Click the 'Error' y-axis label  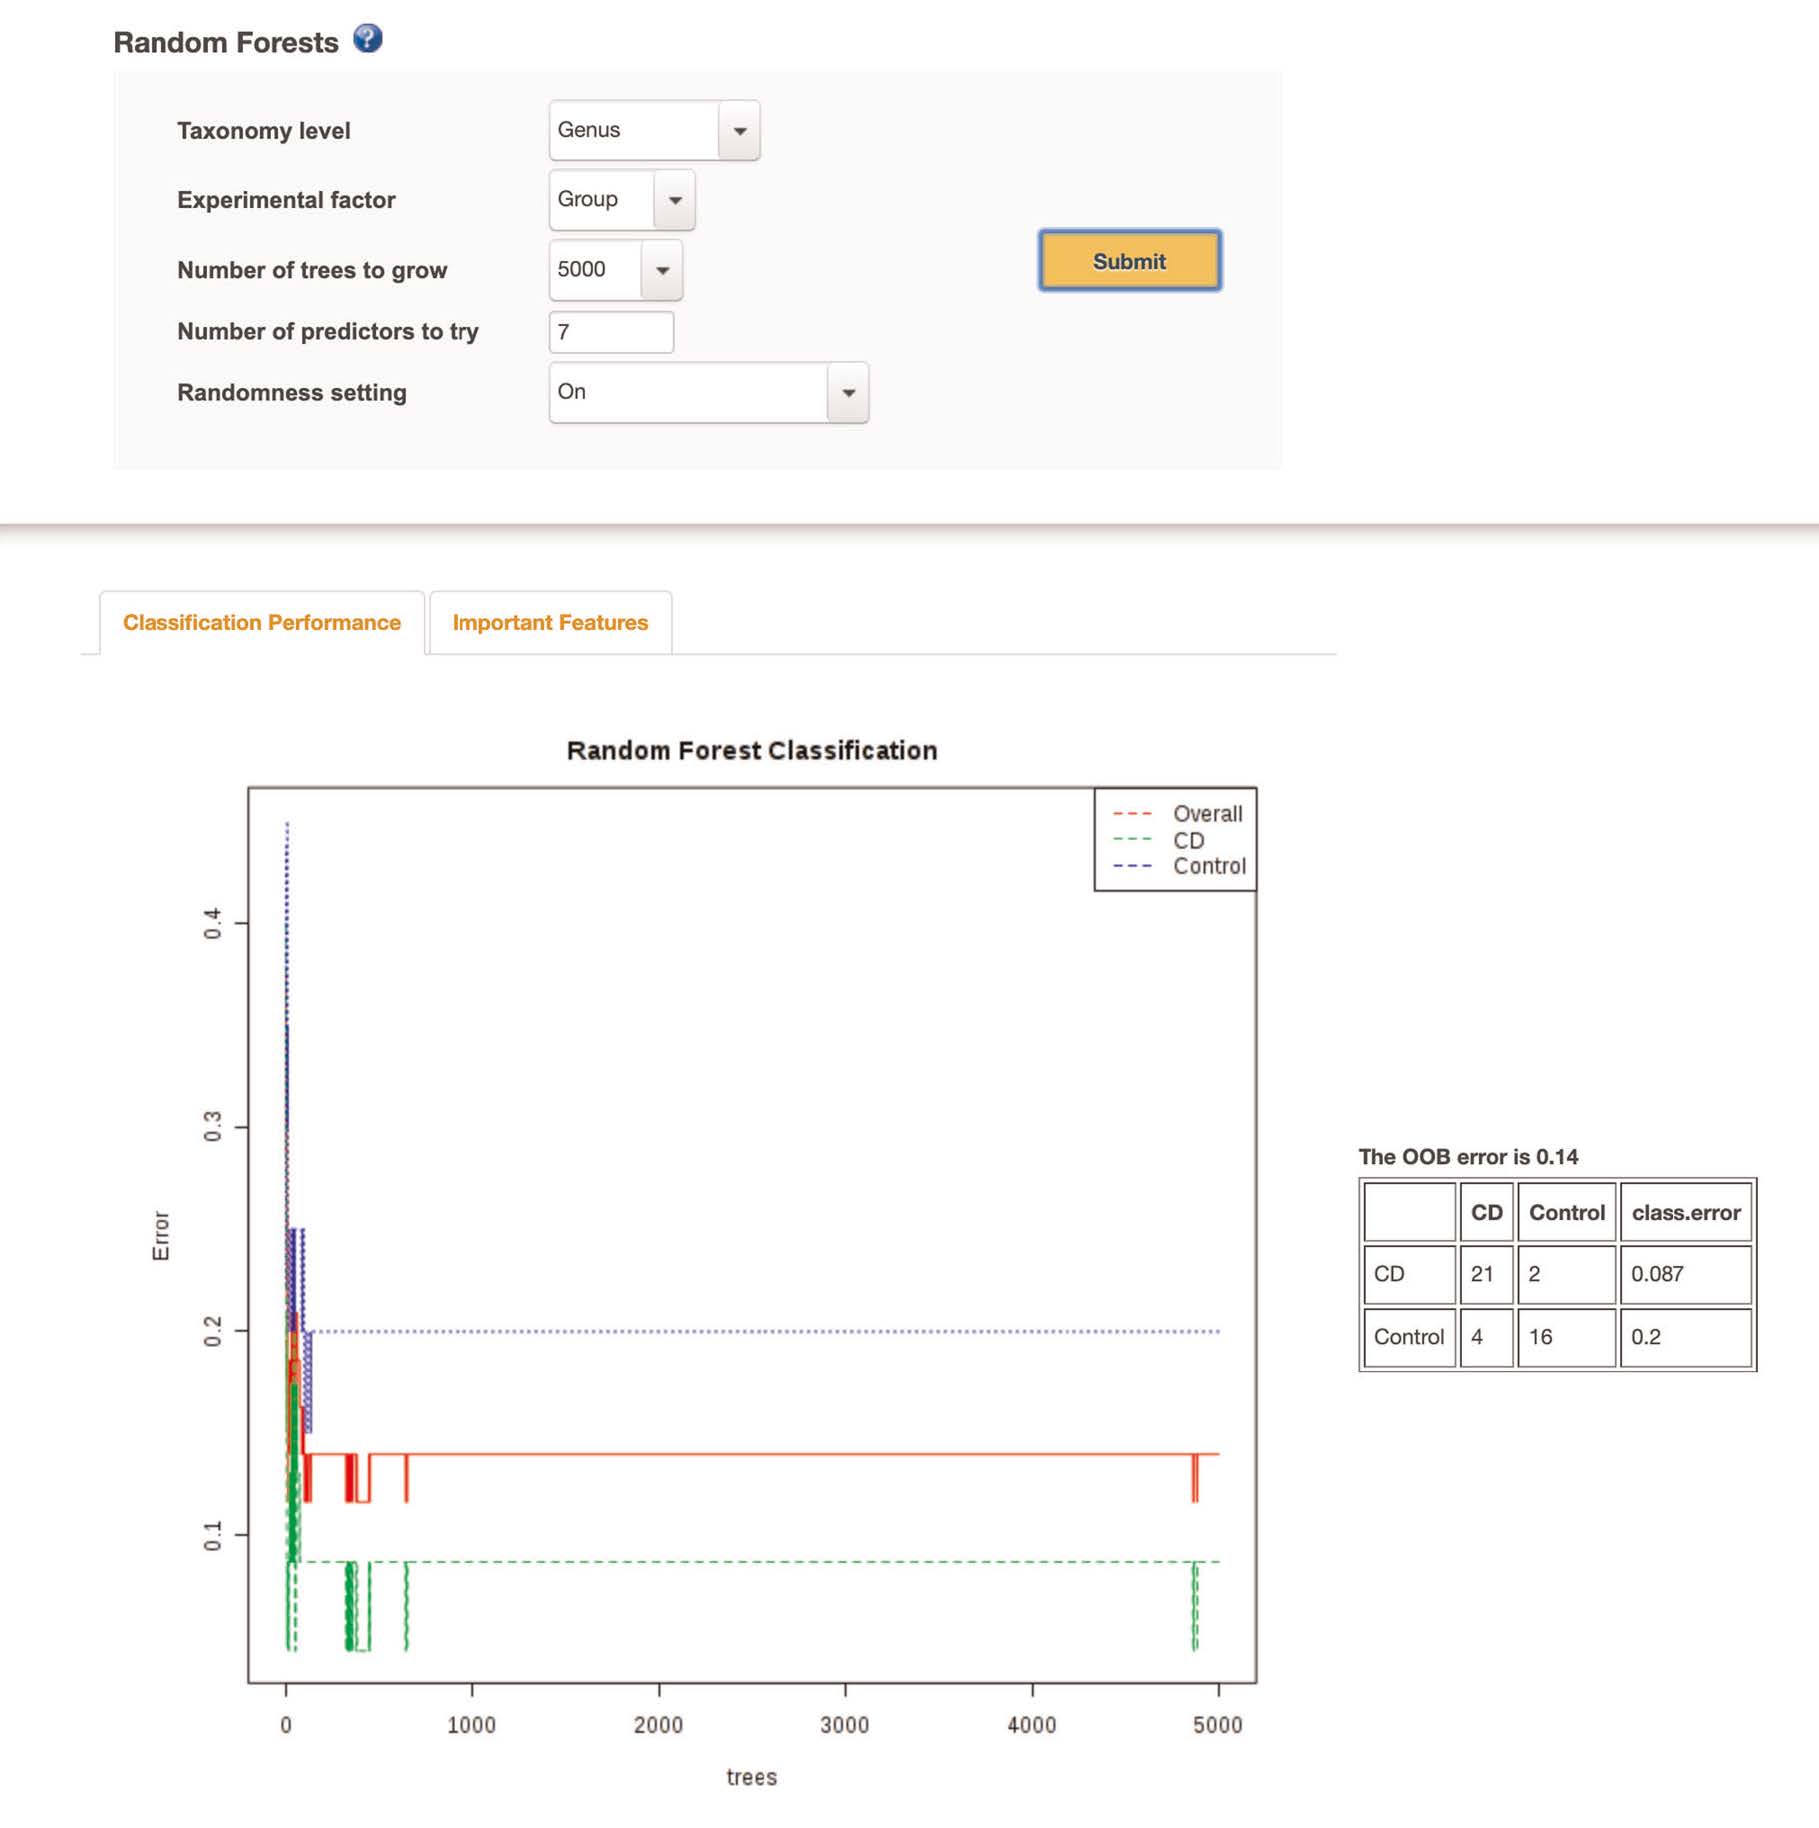[x=161, y=1235]
